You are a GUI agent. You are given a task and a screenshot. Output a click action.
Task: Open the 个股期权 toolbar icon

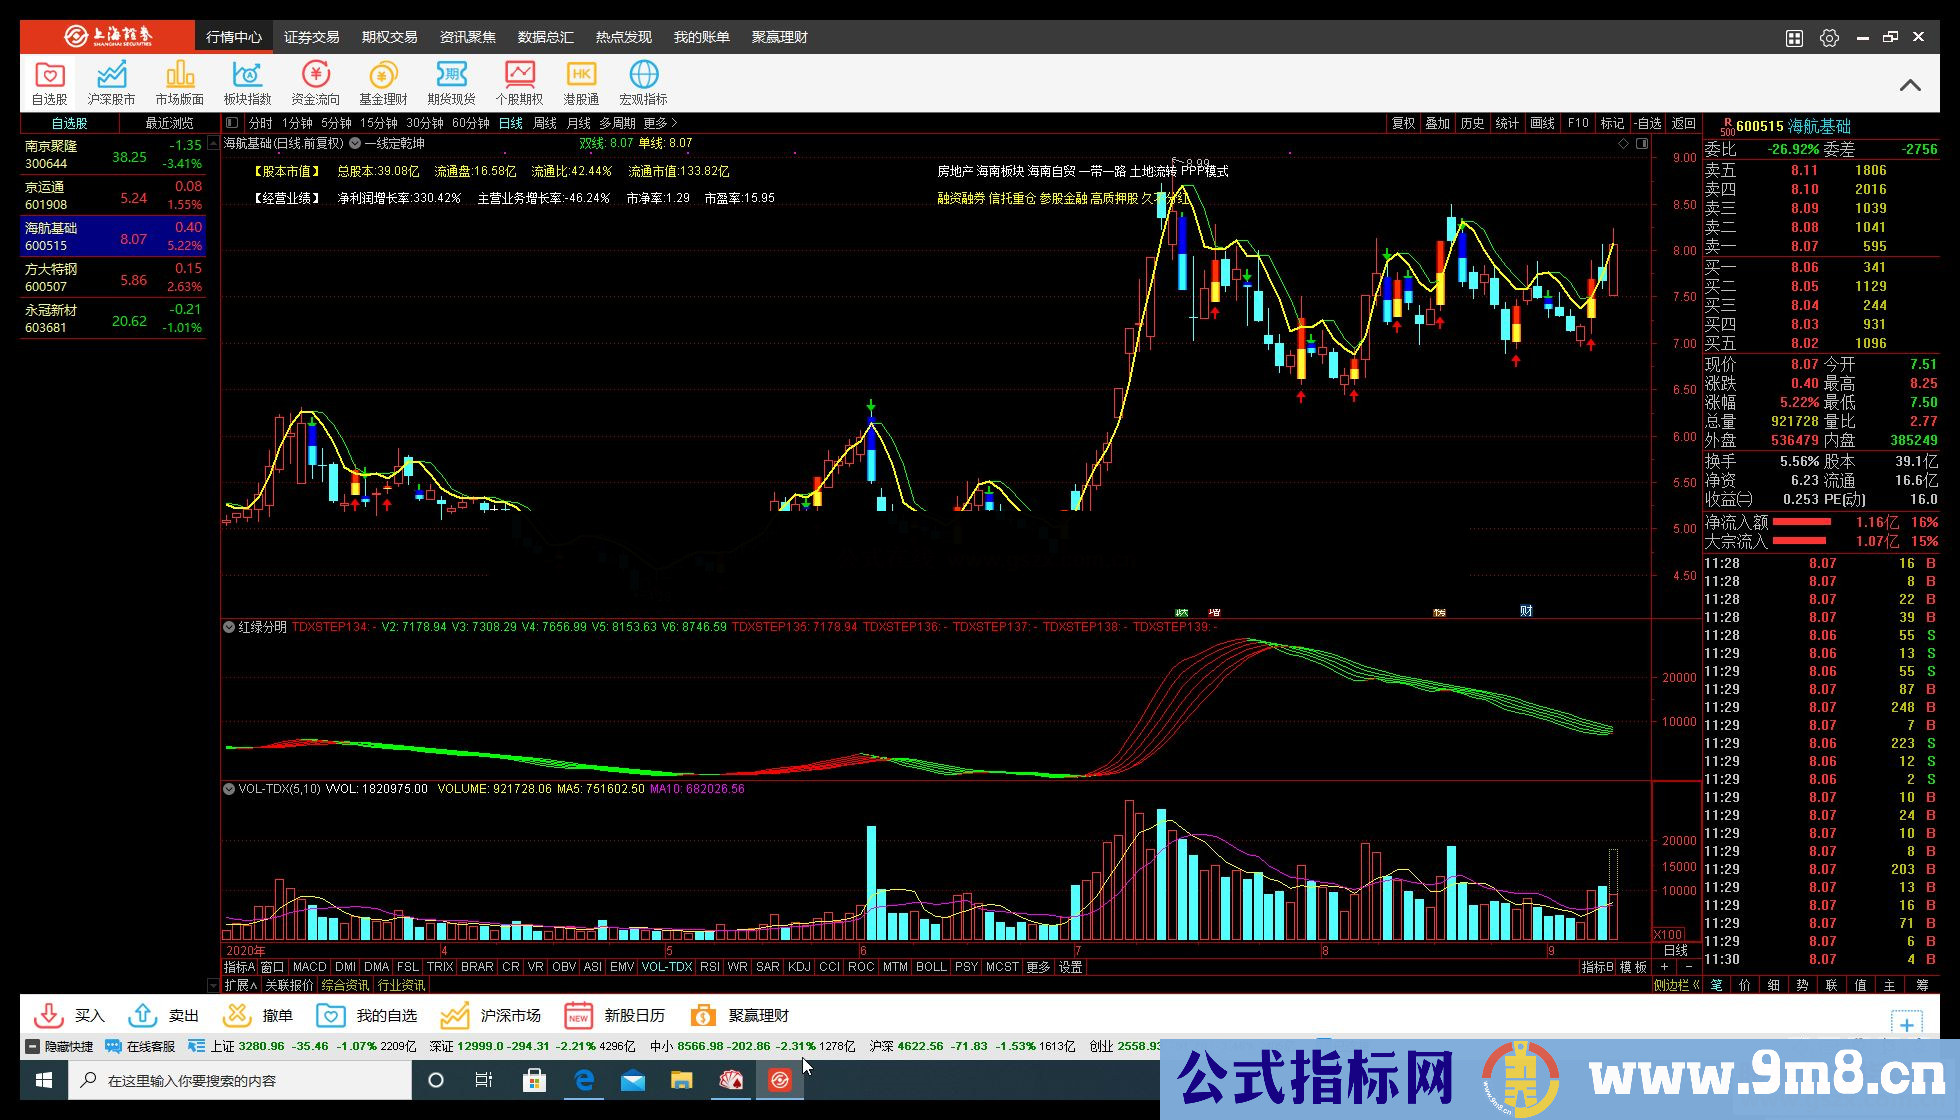click(519, 82)
